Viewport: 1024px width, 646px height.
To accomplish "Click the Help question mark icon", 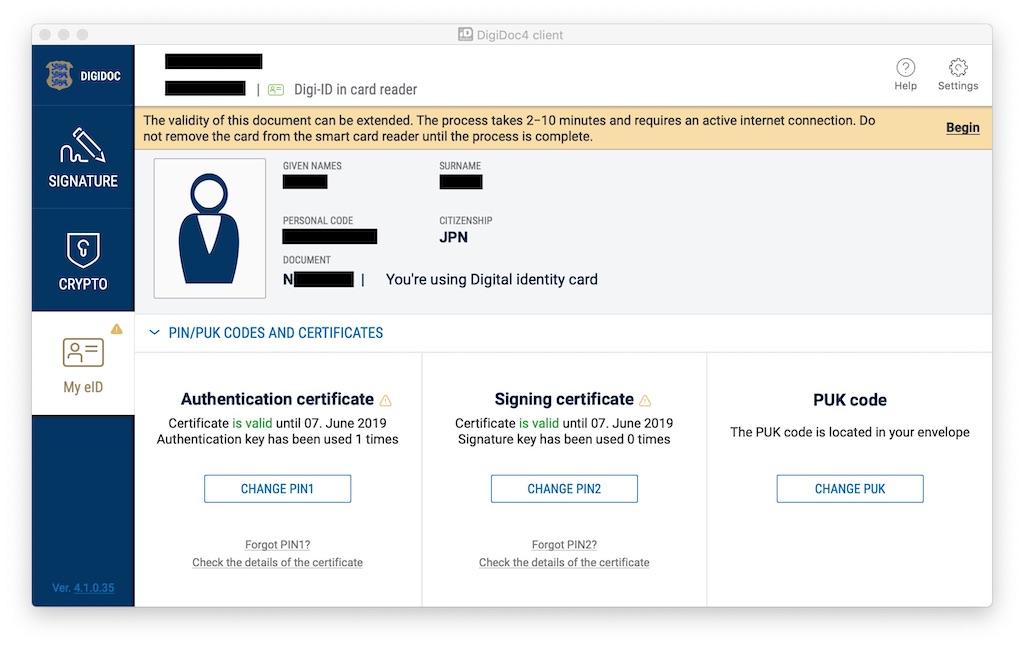I will 905,67.
